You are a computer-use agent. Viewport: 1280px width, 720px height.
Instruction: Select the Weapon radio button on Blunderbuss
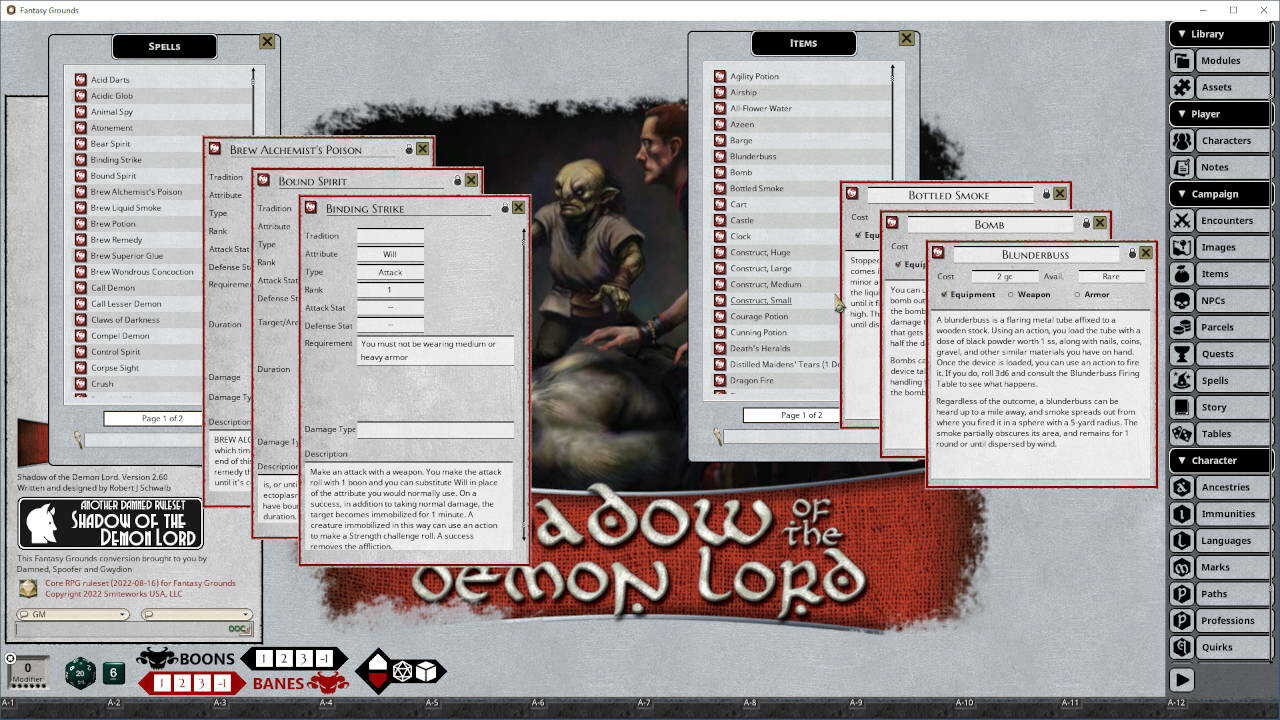click(x=1011, y=294)
